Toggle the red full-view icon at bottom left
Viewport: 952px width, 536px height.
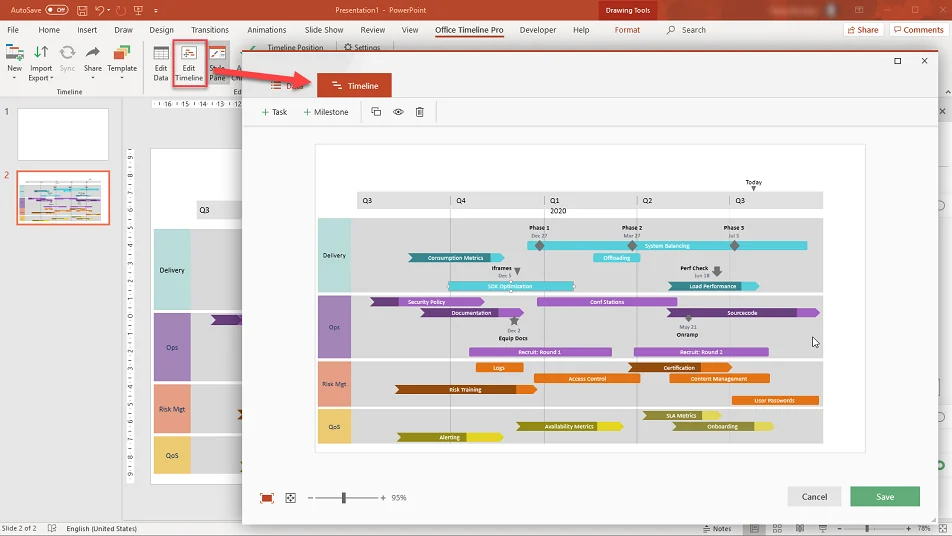(267, 497)
